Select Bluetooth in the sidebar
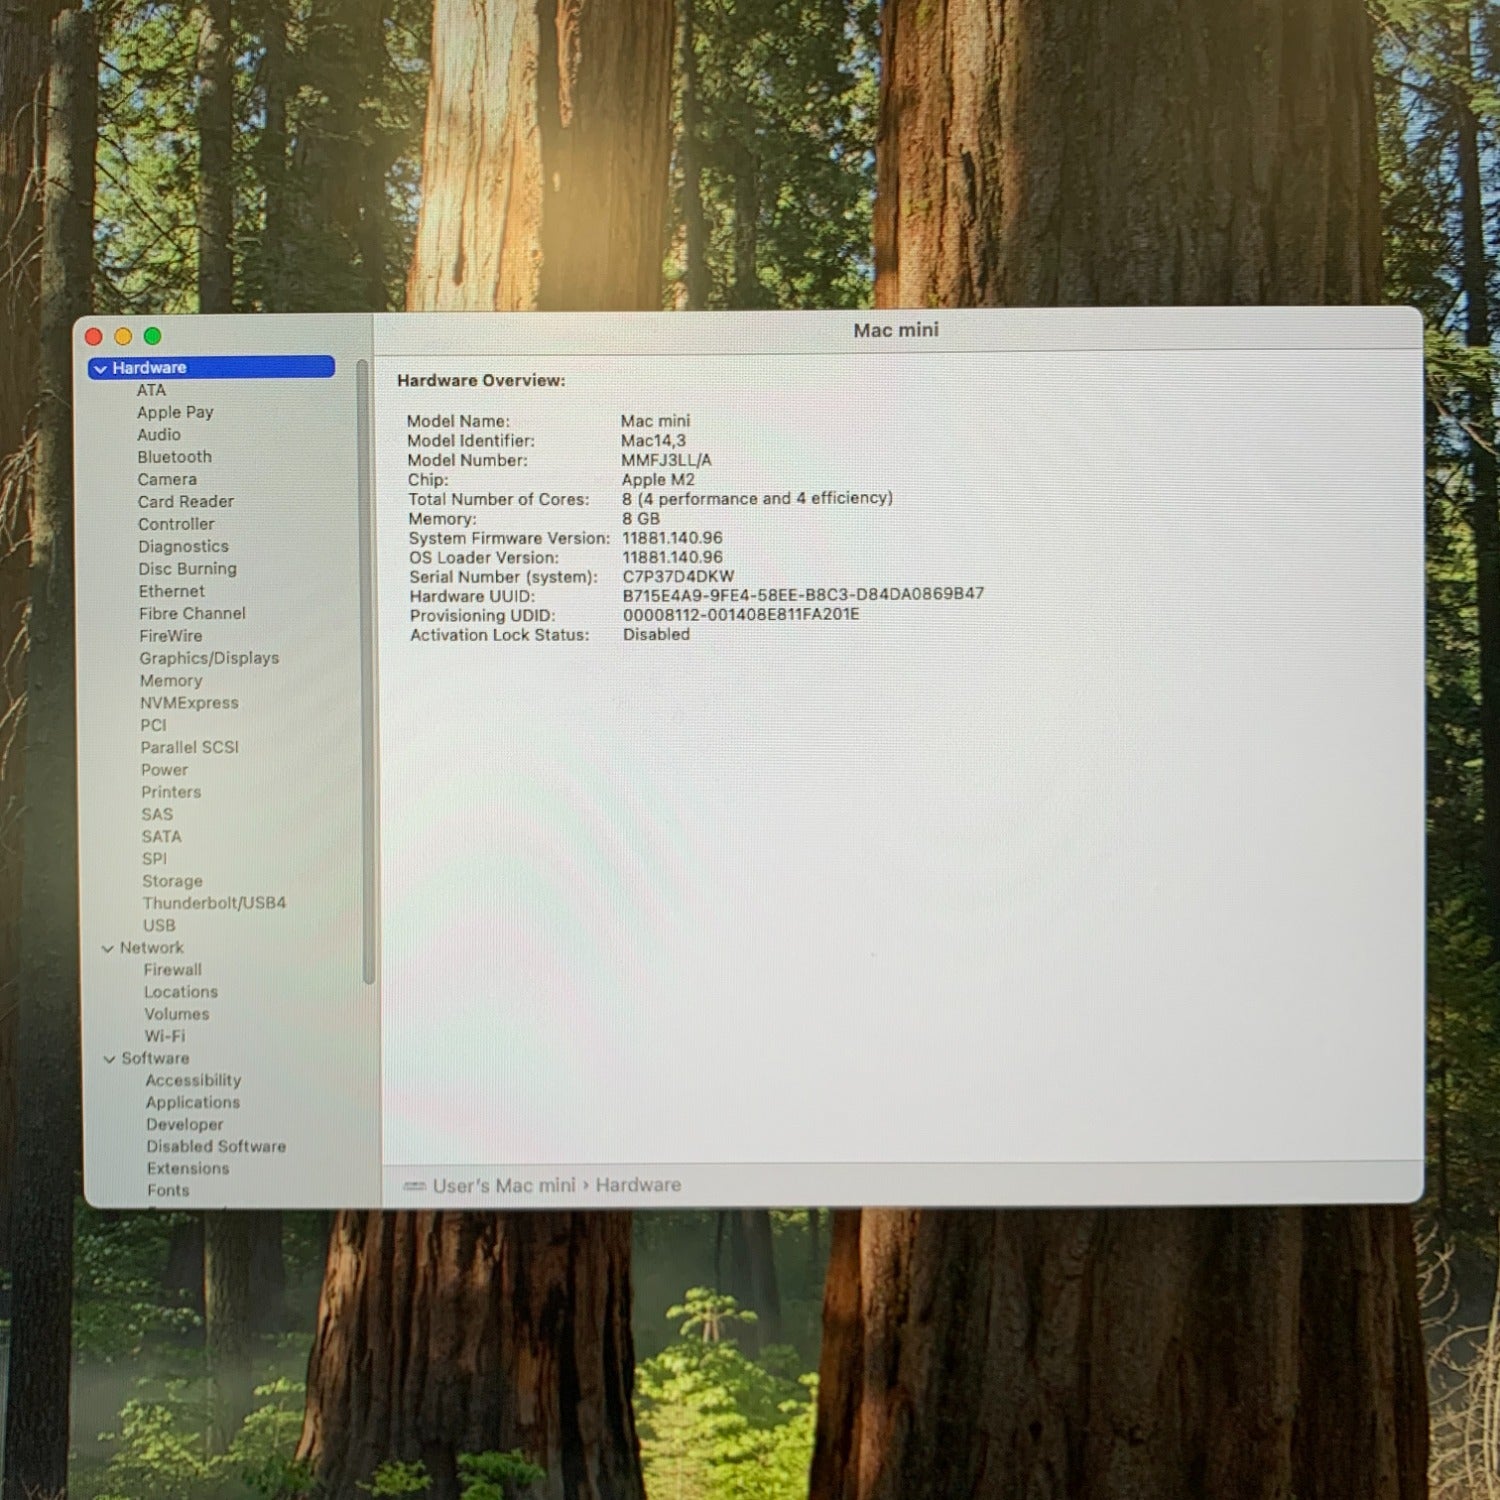This screenshot has width=1500, height=1500. tap(175, 457)
